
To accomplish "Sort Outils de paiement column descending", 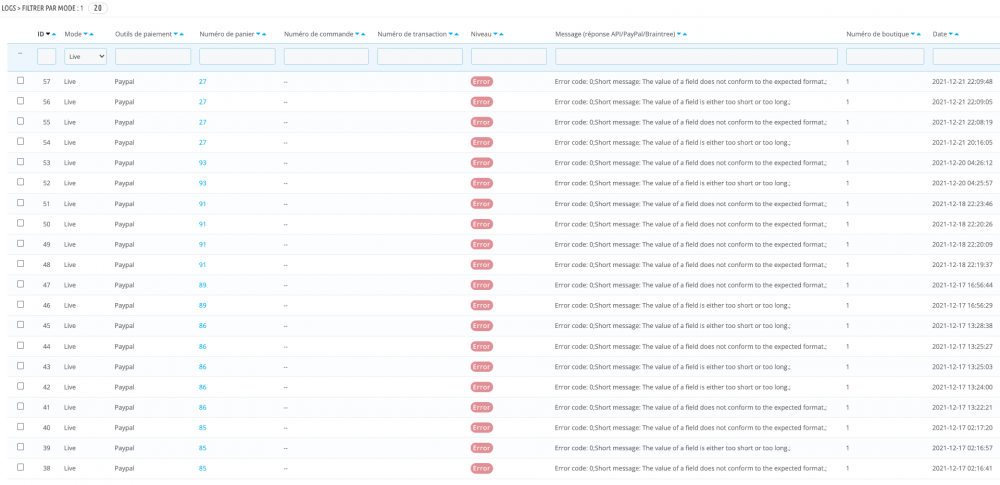I will point(176,34).
